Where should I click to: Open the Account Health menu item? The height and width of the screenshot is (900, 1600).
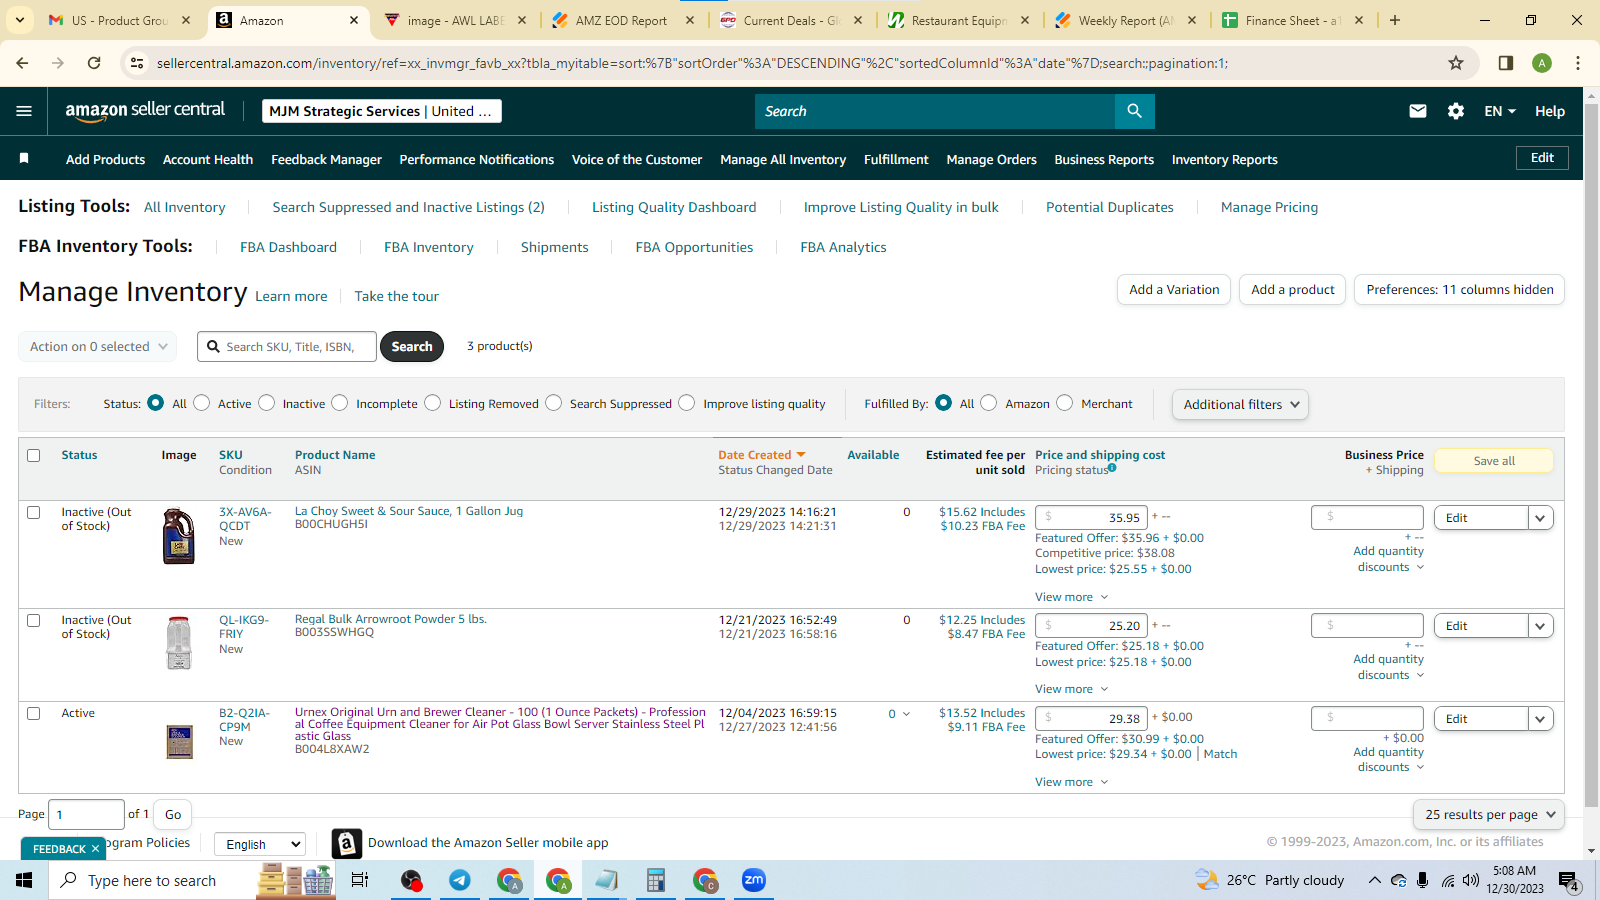208,159
